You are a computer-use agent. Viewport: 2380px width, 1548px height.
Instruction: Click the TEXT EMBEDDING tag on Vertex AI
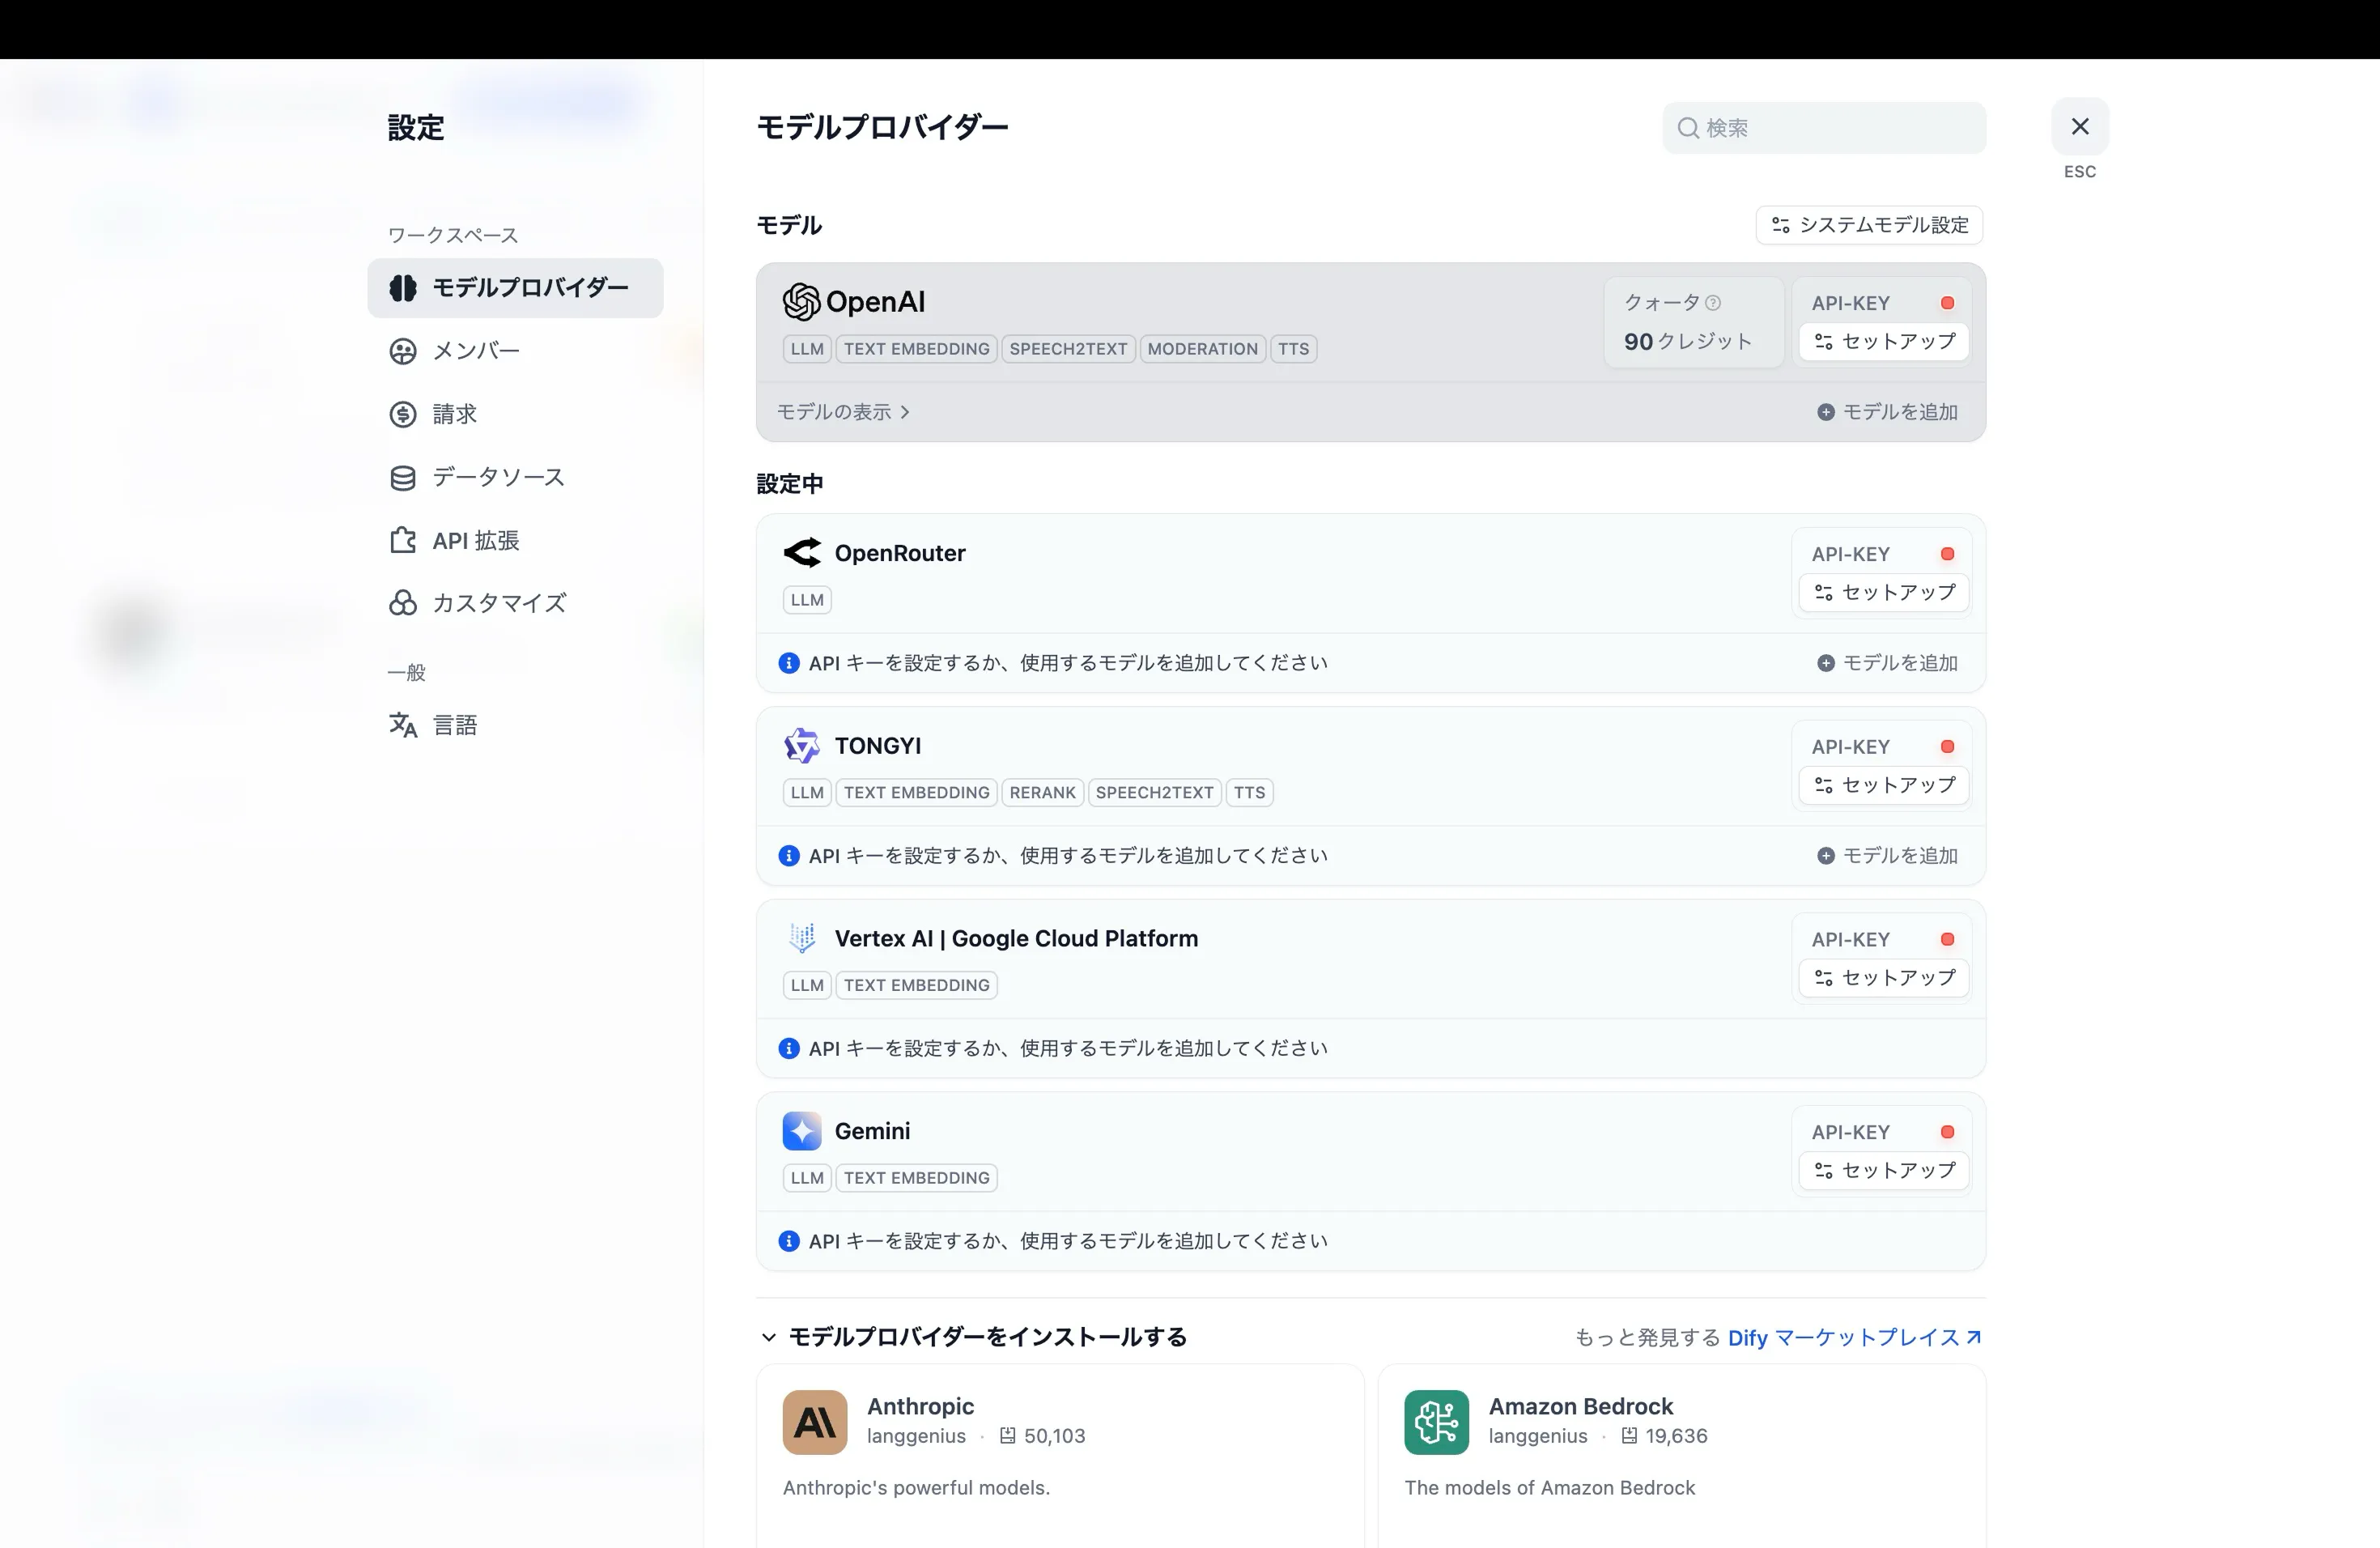(x=916, y=985)
